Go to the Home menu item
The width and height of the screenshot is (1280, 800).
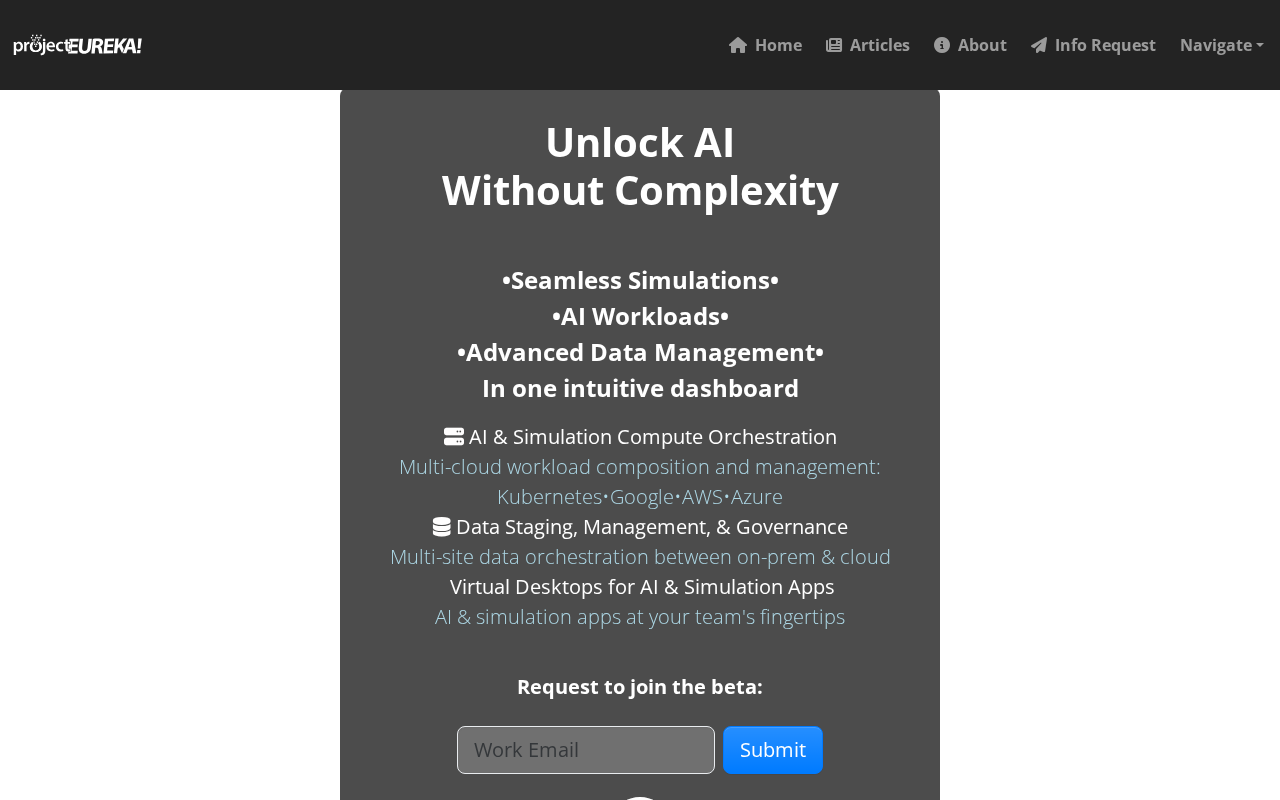[x=765, y=45]
